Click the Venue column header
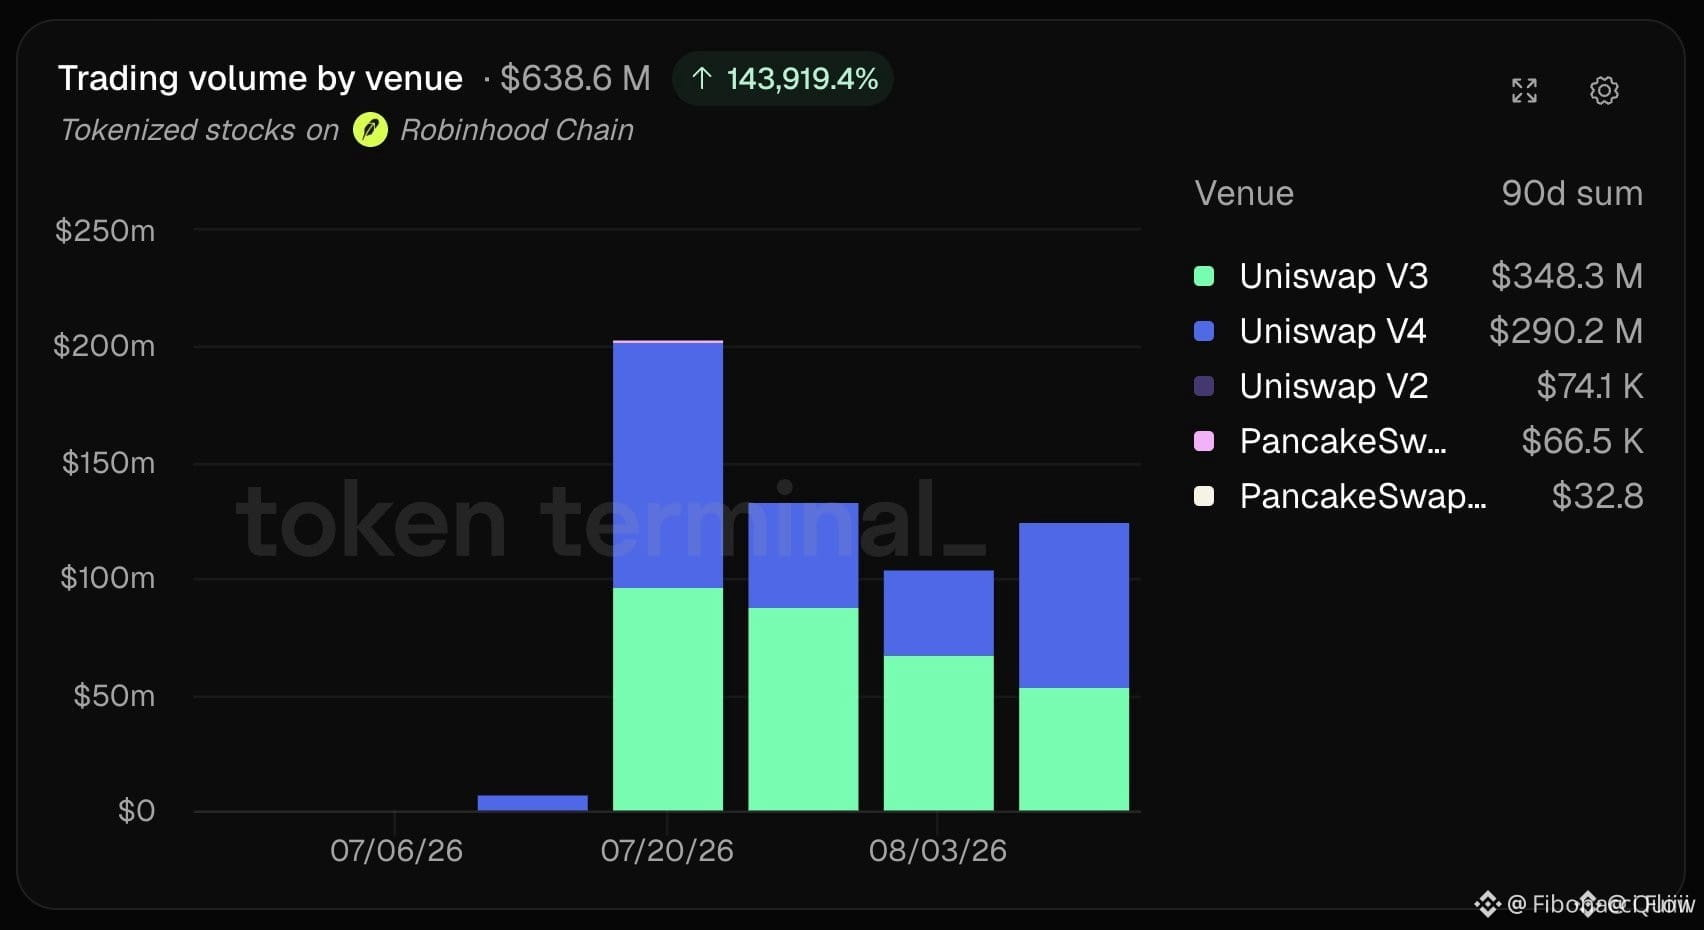Image resolution: width=1704 pixels, height=930 pixels. coord(1244,193)
